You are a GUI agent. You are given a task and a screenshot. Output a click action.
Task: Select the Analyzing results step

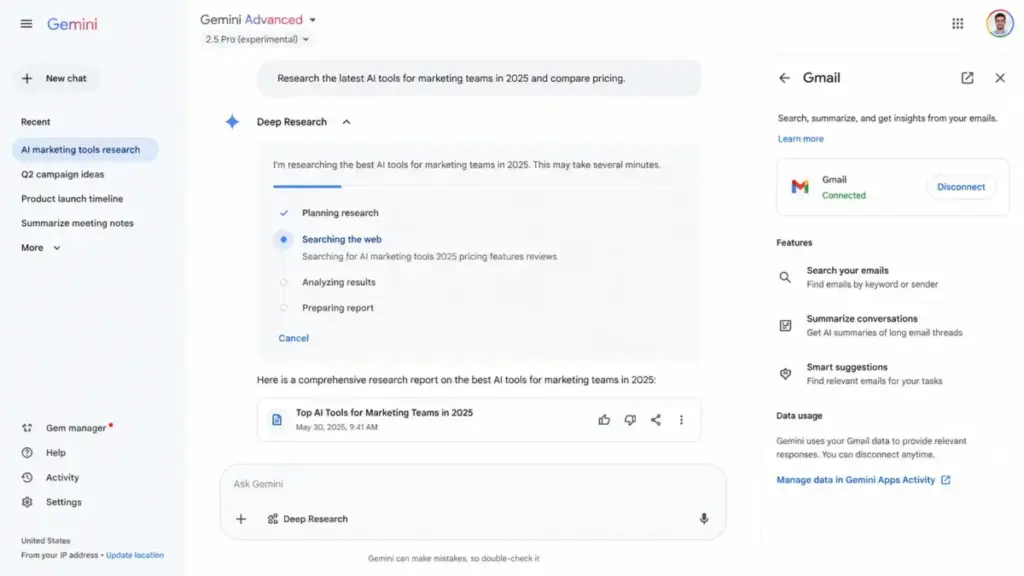pyautogui.click(x=338, y=282)
